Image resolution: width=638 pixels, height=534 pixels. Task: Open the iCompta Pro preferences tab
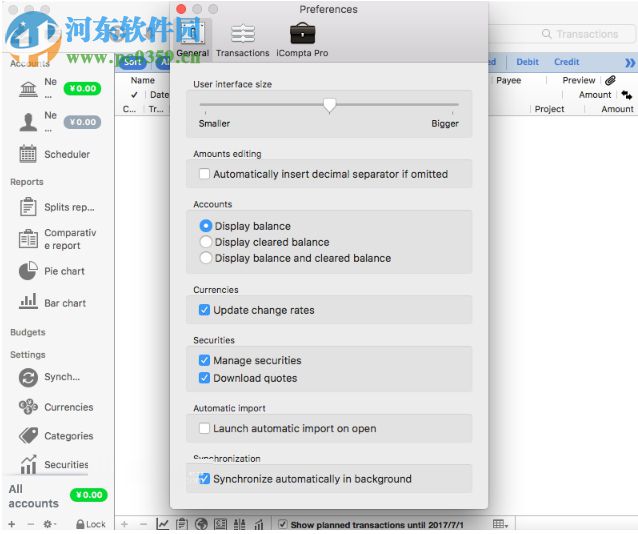(302, 40)
